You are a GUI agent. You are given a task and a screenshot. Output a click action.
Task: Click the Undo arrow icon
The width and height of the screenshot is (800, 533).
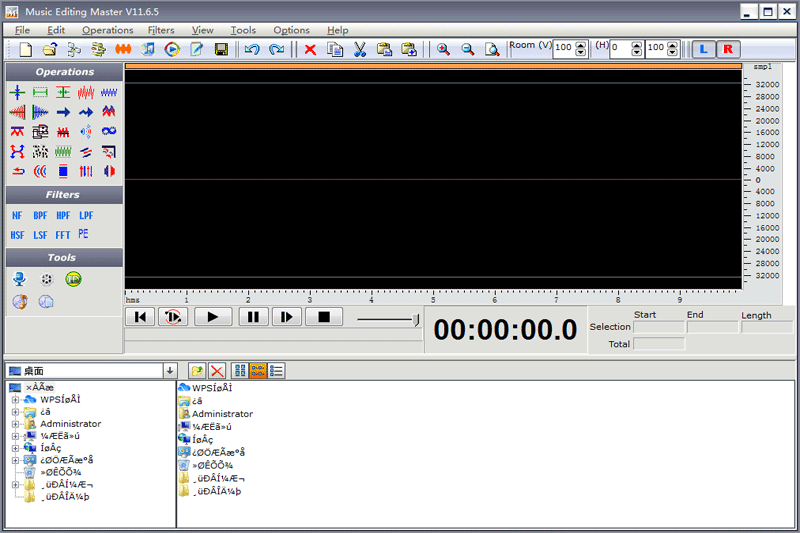point(252,49)
